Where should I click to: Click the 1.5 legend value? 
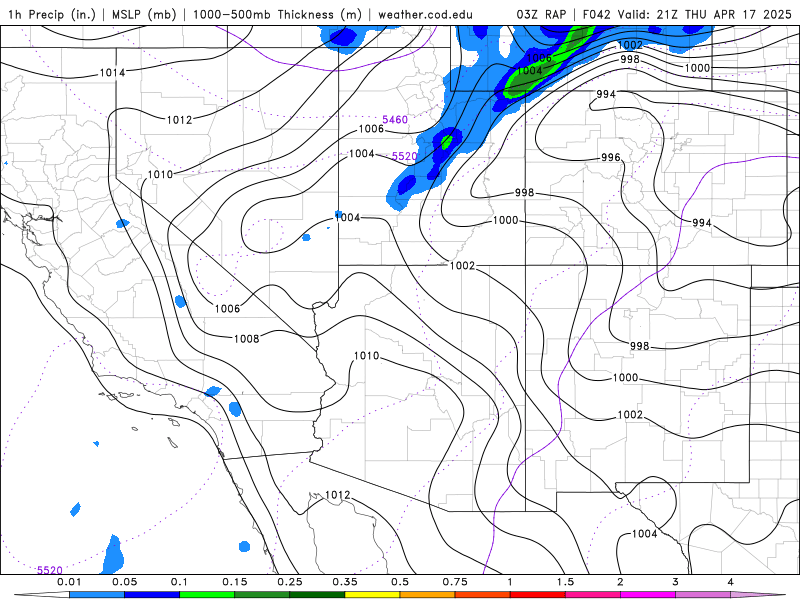tap(565, 582)
